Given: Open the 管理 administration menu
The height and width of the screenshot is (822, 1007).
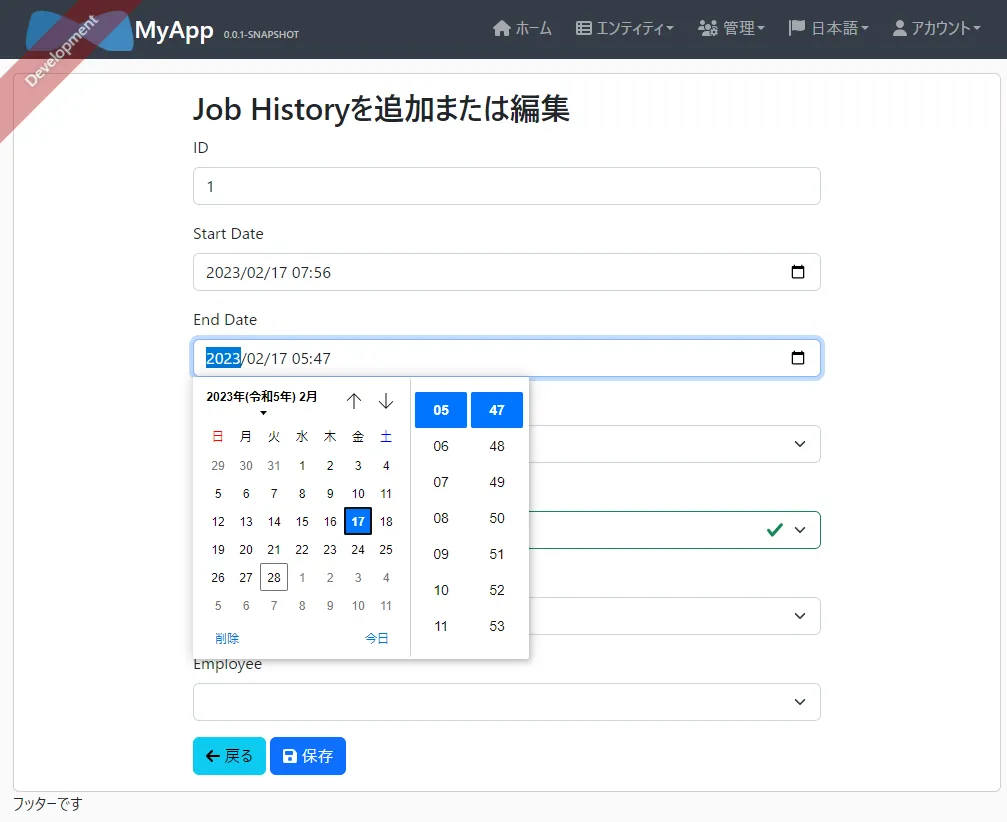Looking at the screenshot, I should pos(731,28).
